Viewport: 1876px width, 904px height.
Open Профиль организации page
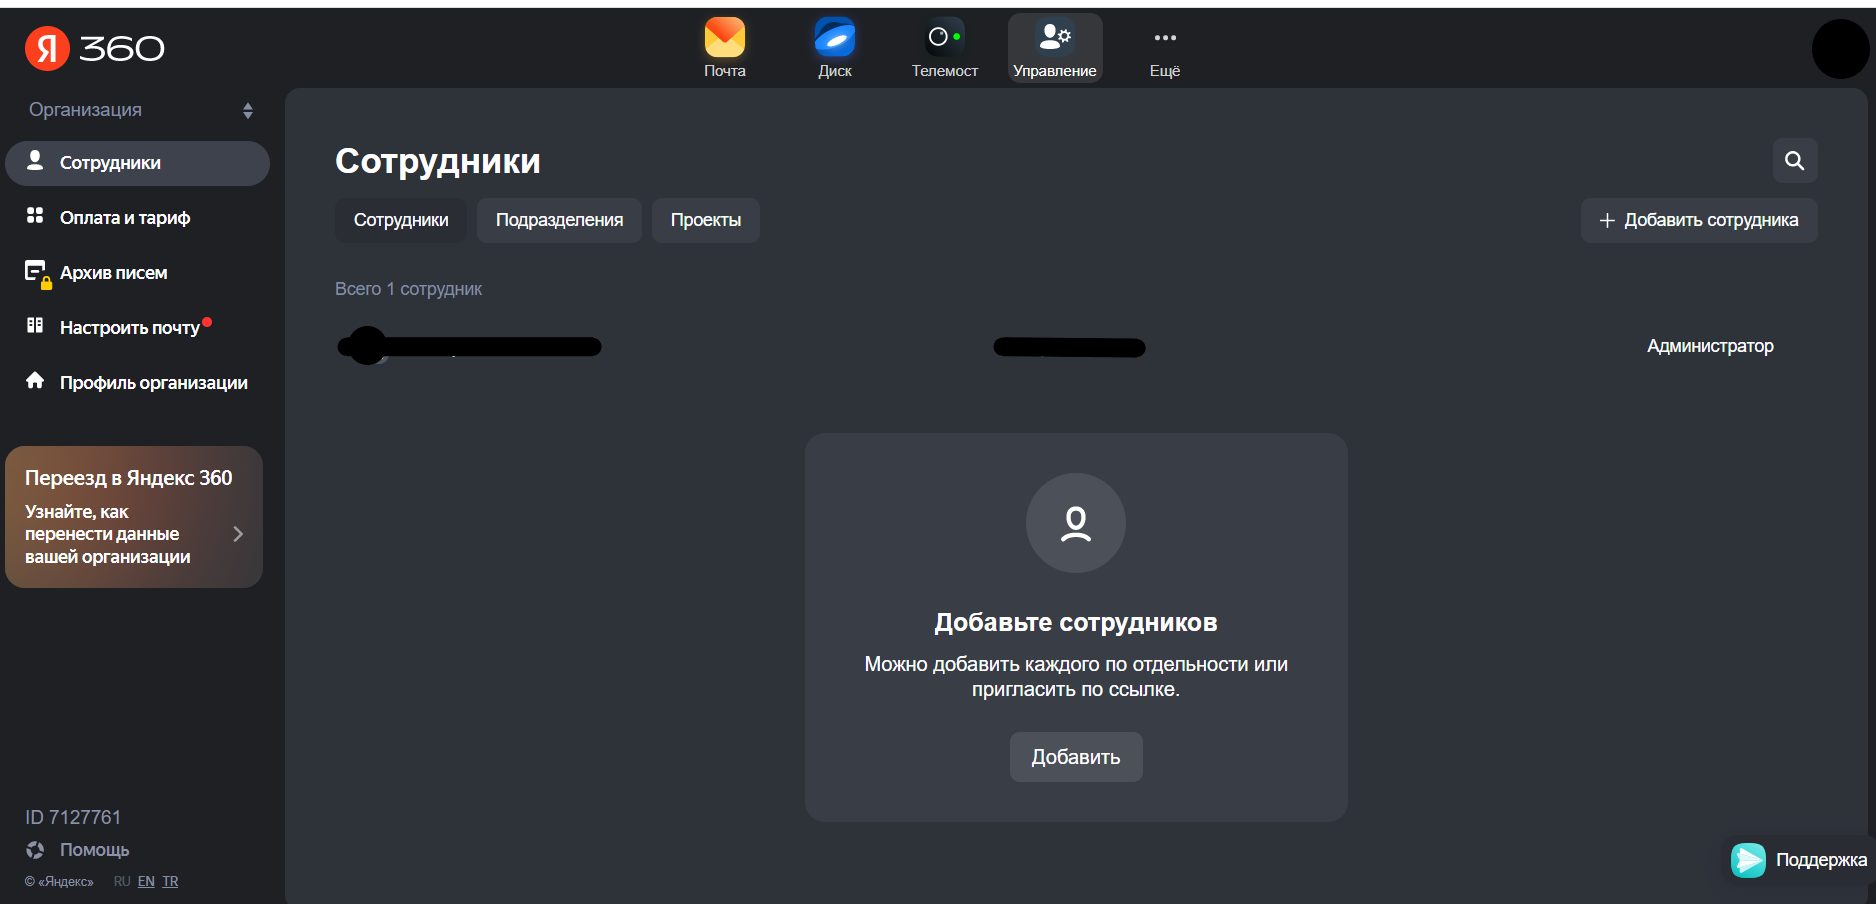pos(137,383)
